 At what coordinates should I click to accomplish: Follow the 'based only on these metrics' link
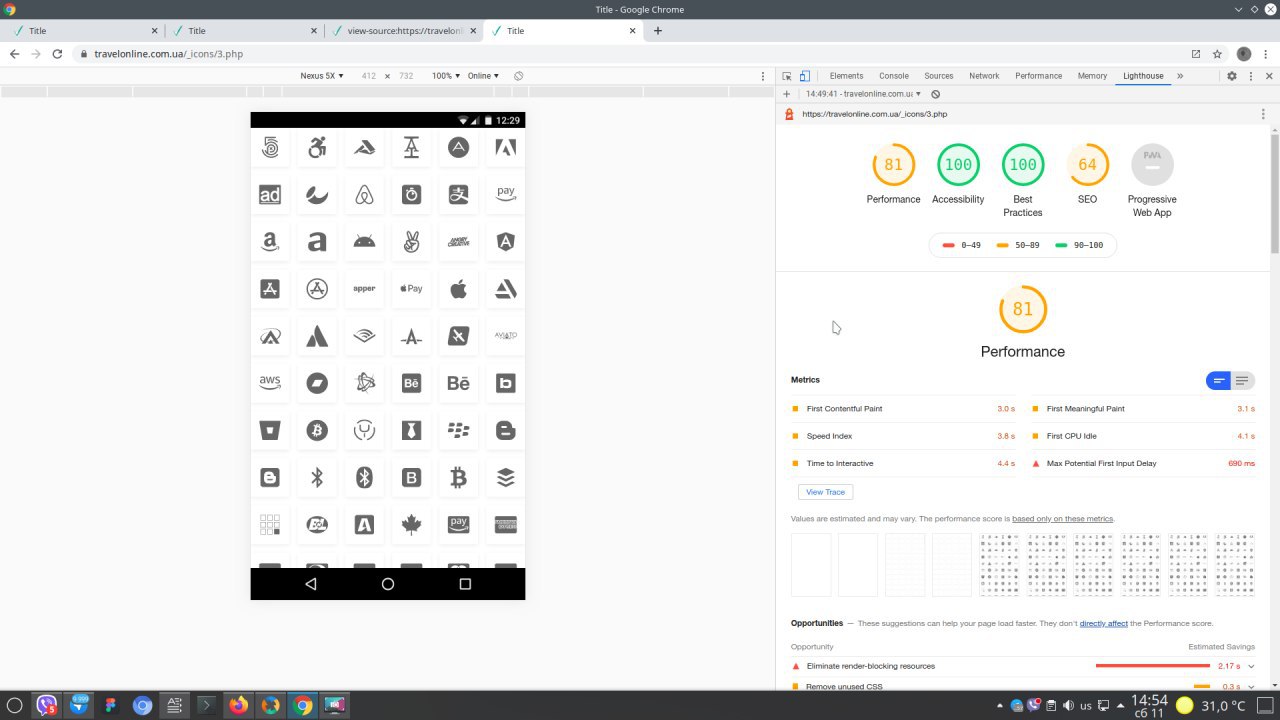point(1062,519)
